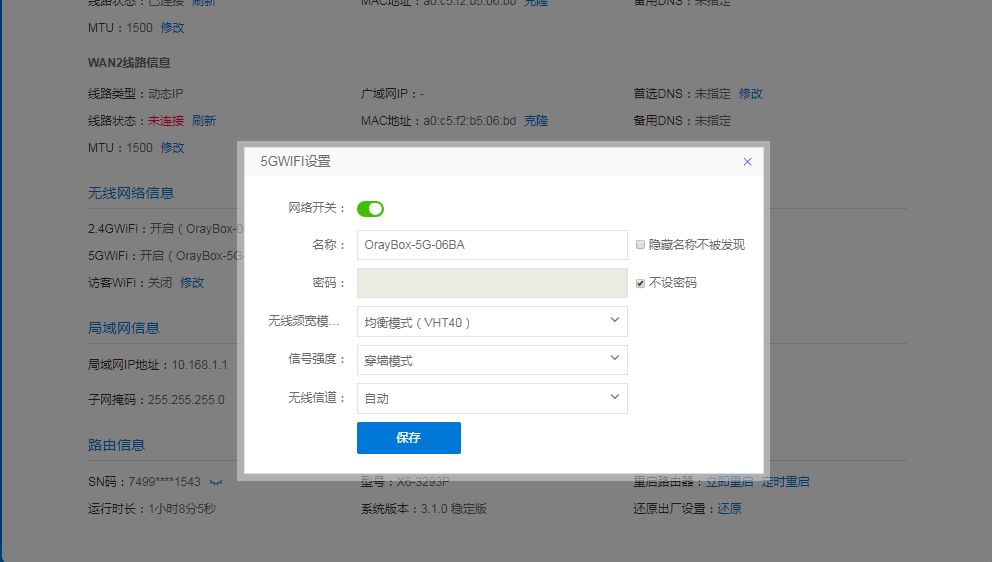Image resolution: width=992 pixels, height=562 pixels.
Task: Modify the guest WiFi setting
Action: (x=192, y=282)
